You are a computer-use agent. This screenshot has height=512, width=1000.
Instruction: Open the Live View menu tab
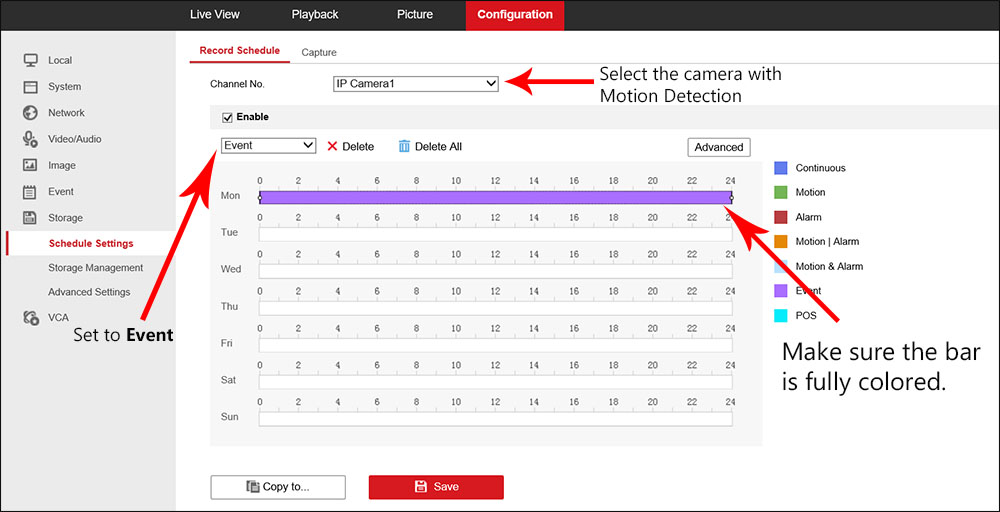point(215,15)
